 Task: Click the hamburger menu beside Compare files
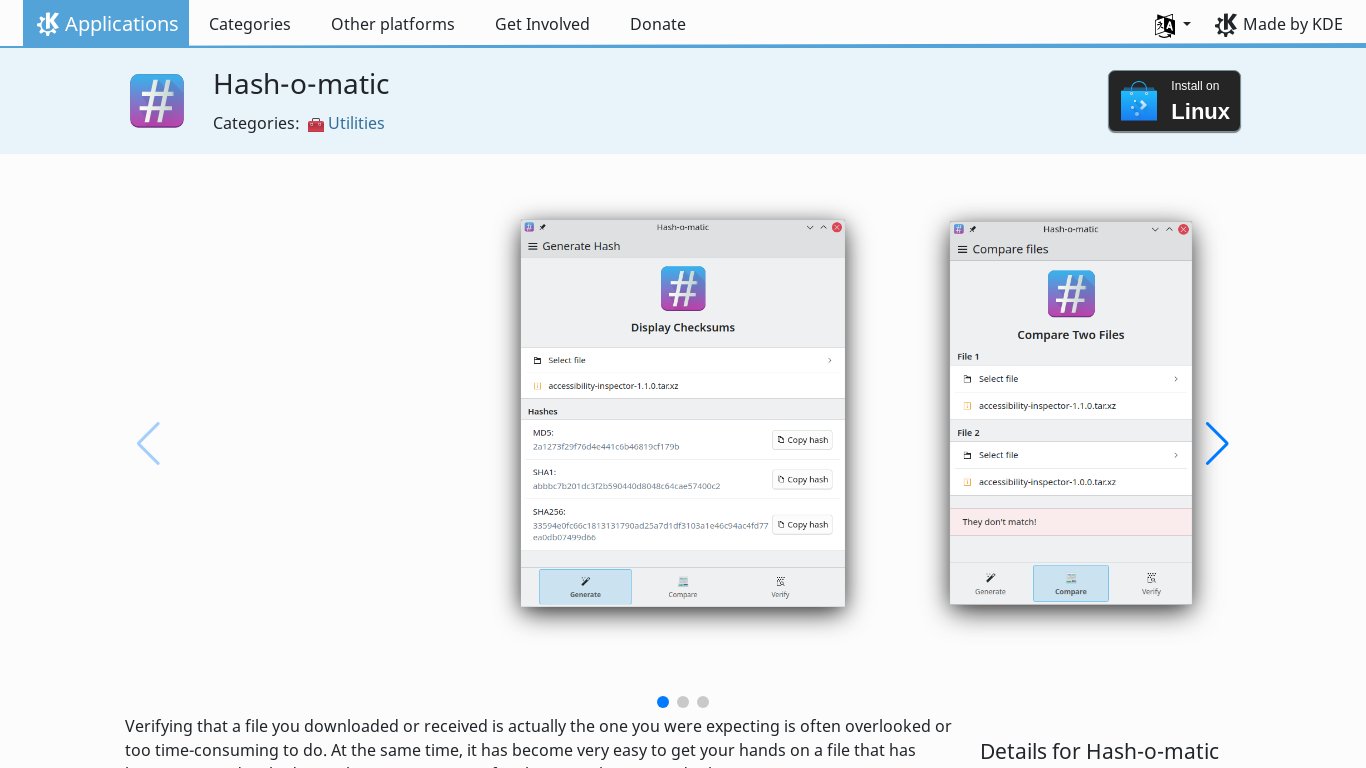tap(962, 250)
